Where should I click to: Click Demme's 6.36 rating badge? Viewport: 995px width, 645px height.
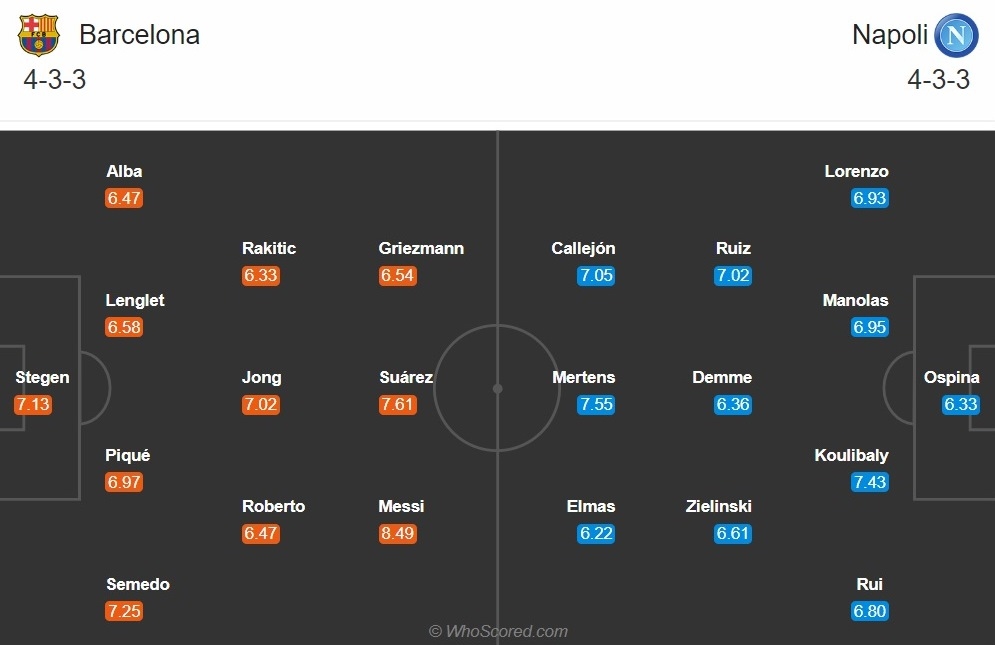pyautogui.click(x=733, y=404)
